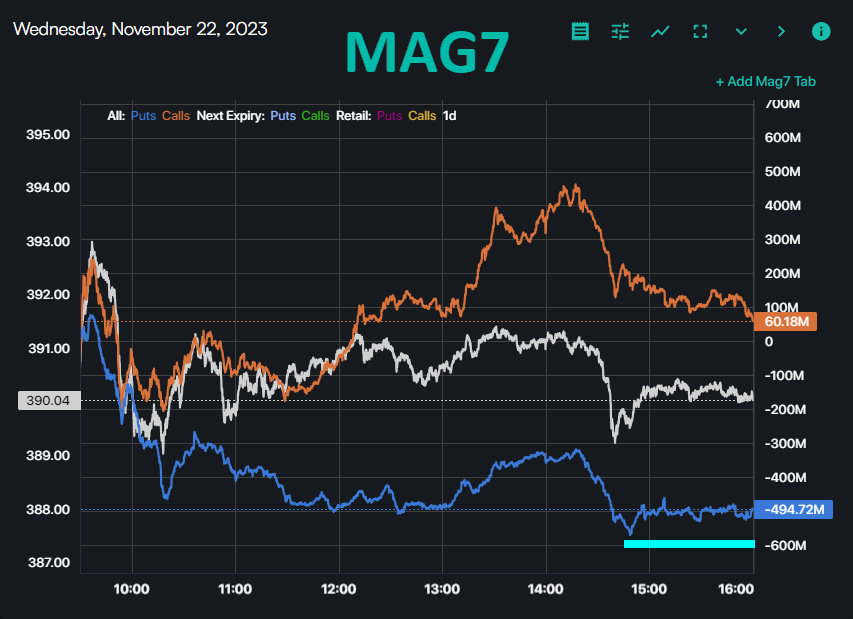Click the -300M right axis label

click(x=784, y=444)
